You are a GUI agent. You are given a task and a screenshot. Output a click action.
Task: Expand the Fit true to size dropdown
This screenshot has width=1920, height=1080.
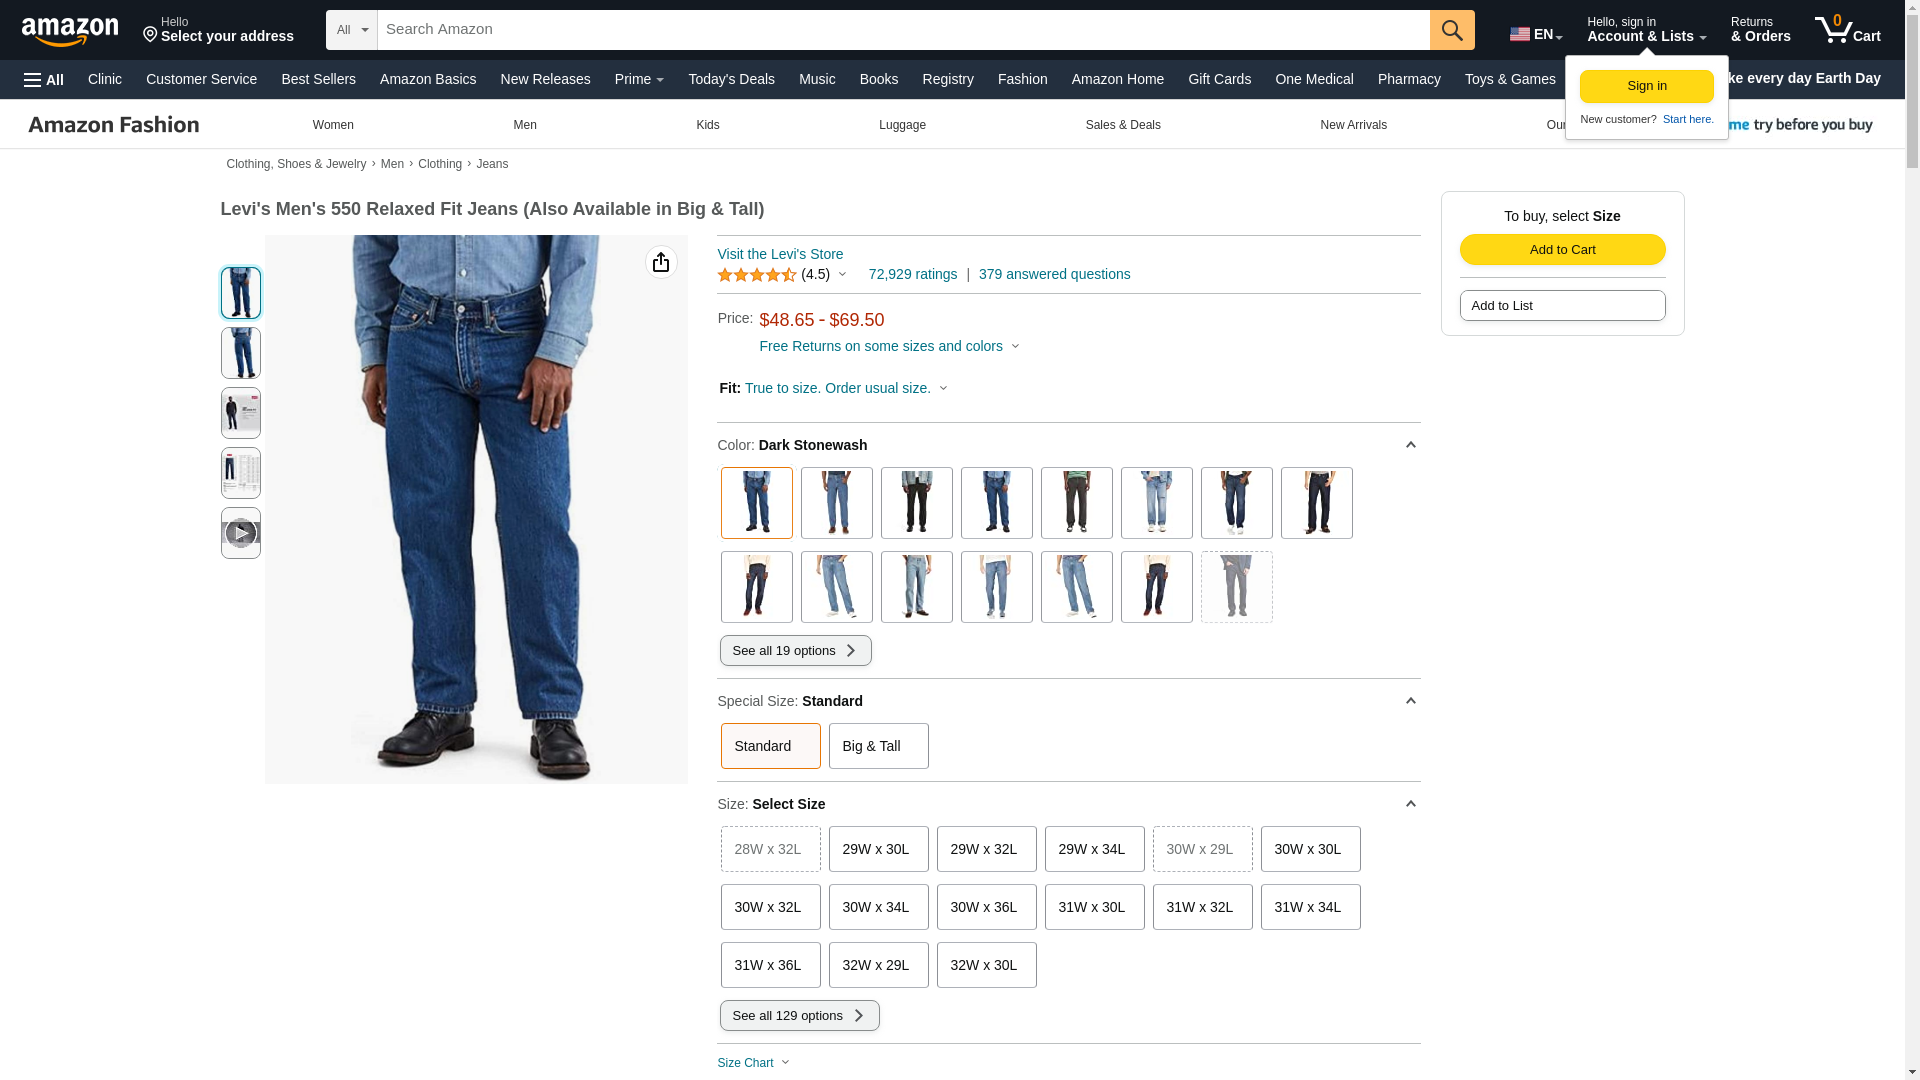[x=942, y=388]
